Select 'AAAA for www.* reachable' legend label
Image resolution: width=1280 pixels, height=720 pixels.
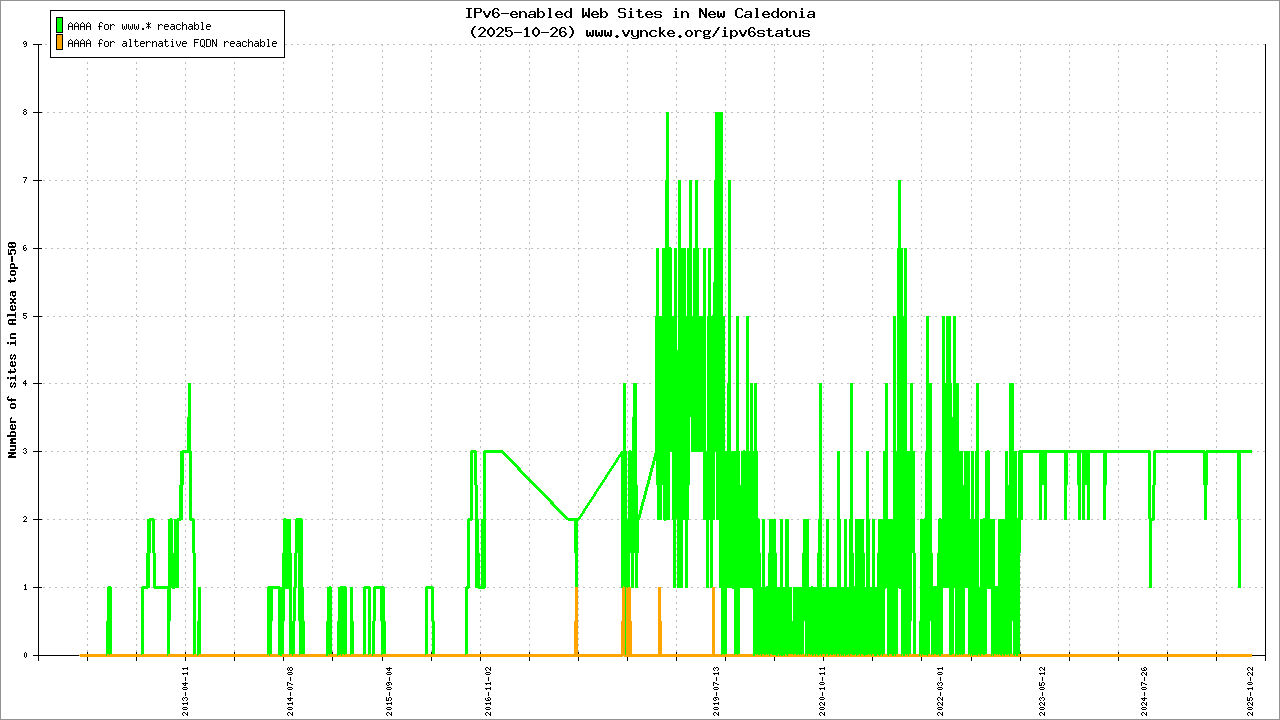139,26
